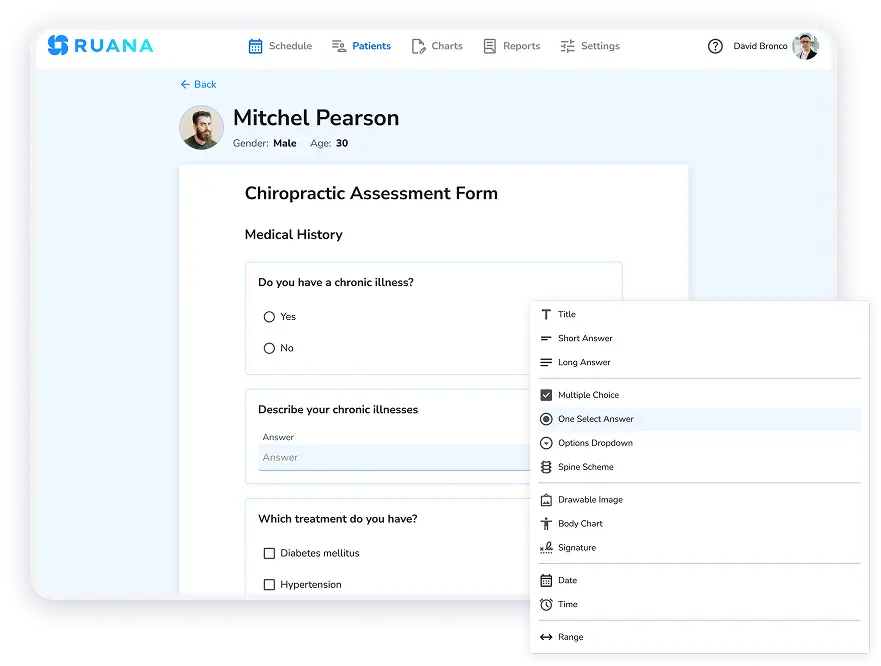The width and height of the screenshot is (881, 666).
Task: Select the Spine Scheme field icon
Action: click(546, 467)
